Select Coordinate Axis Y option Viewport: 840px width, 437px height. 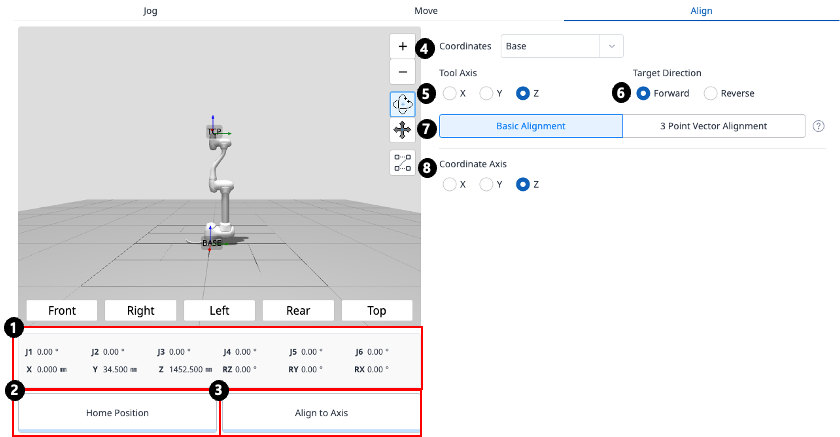pos(486,184)
